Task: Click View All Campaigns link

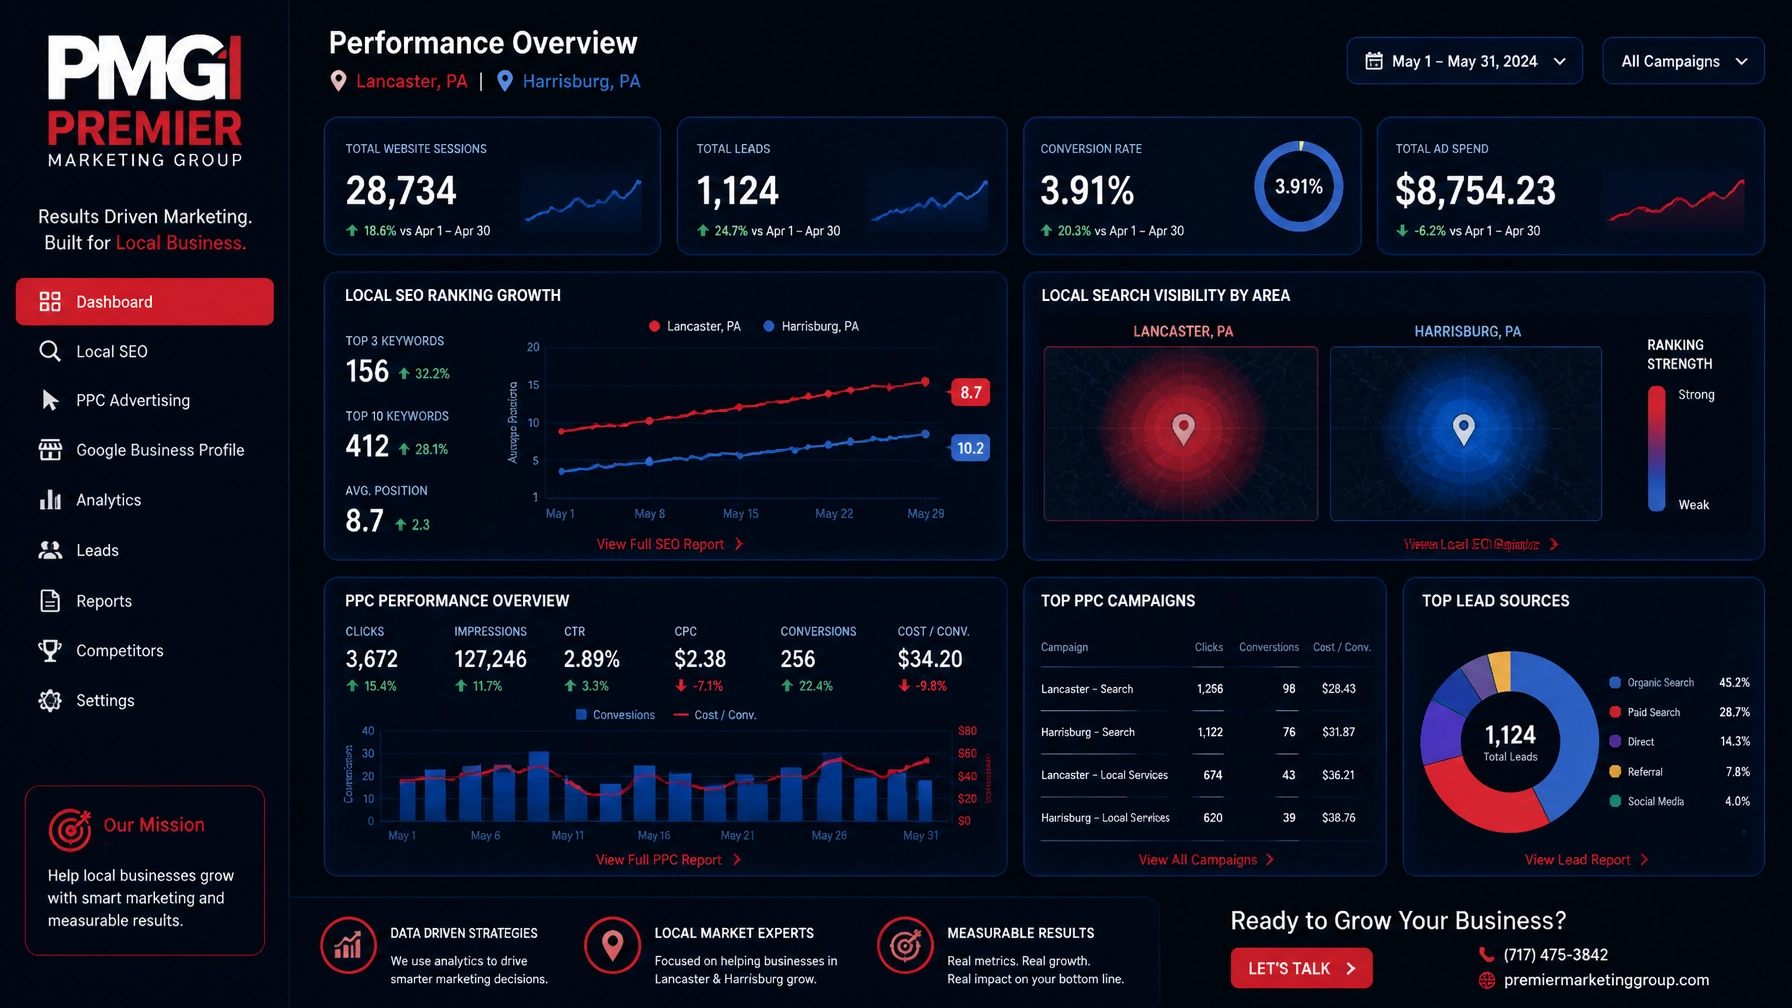Action: (x=1206, y=860)
